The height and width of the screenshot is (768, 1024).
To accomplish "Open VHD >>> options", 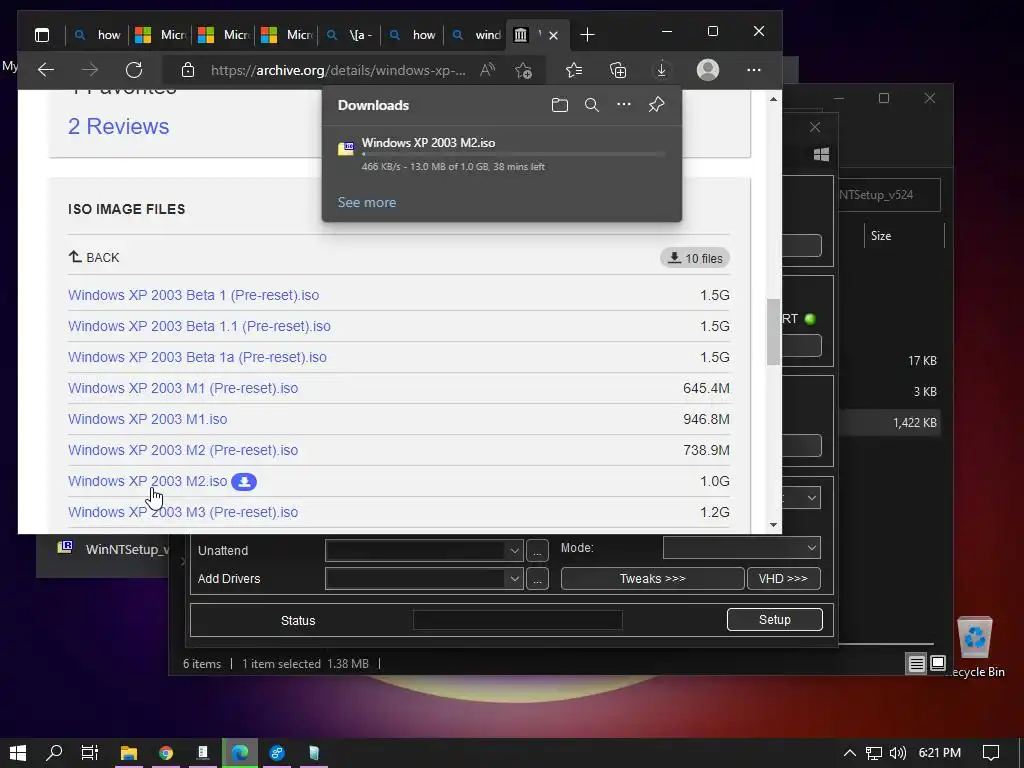I will click(783, 579).
